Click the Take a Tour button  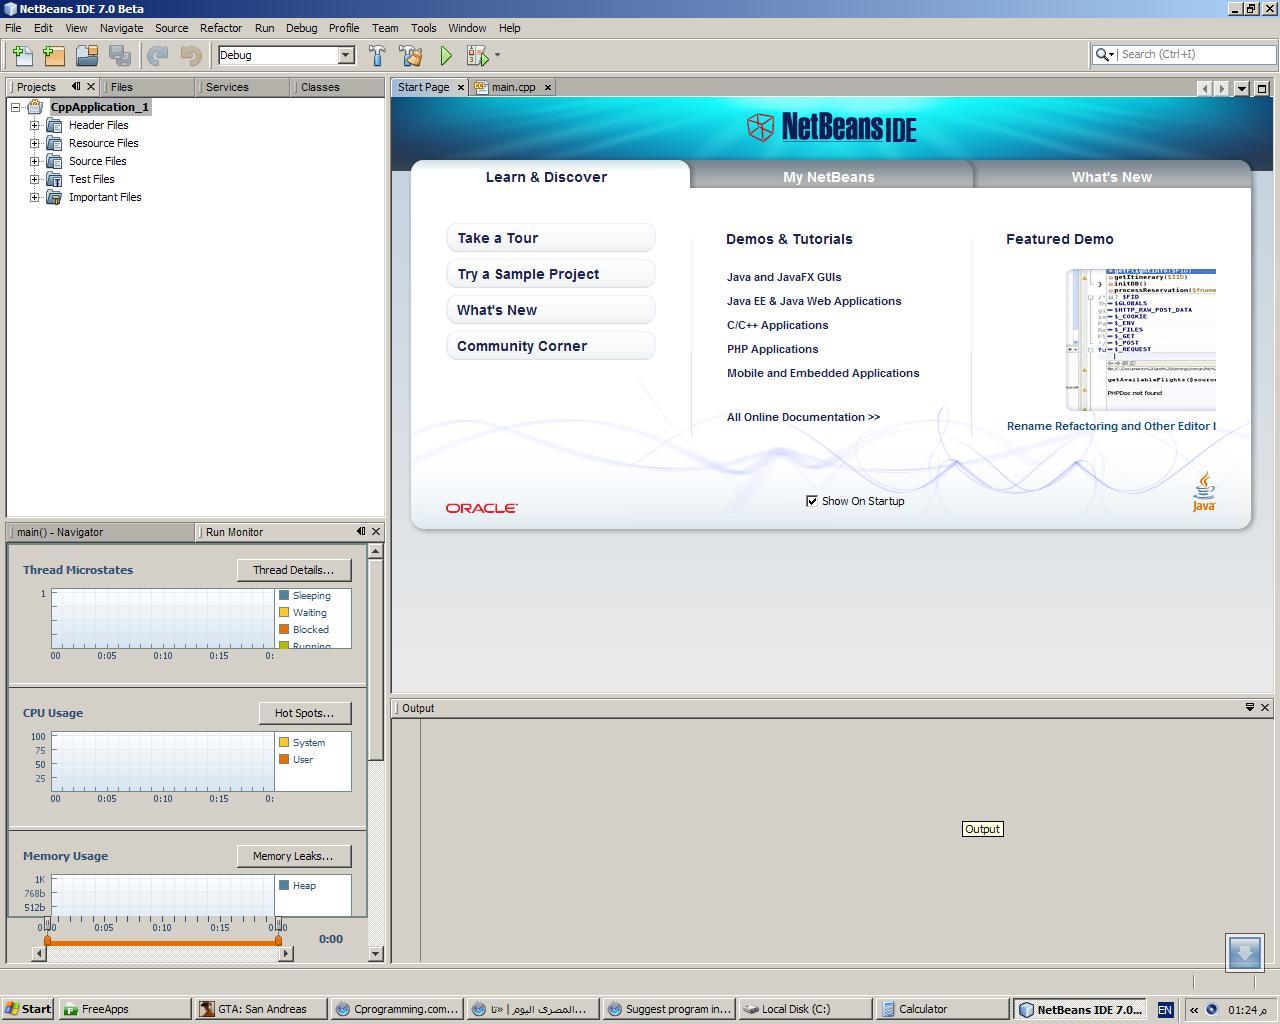coord(551,238)
